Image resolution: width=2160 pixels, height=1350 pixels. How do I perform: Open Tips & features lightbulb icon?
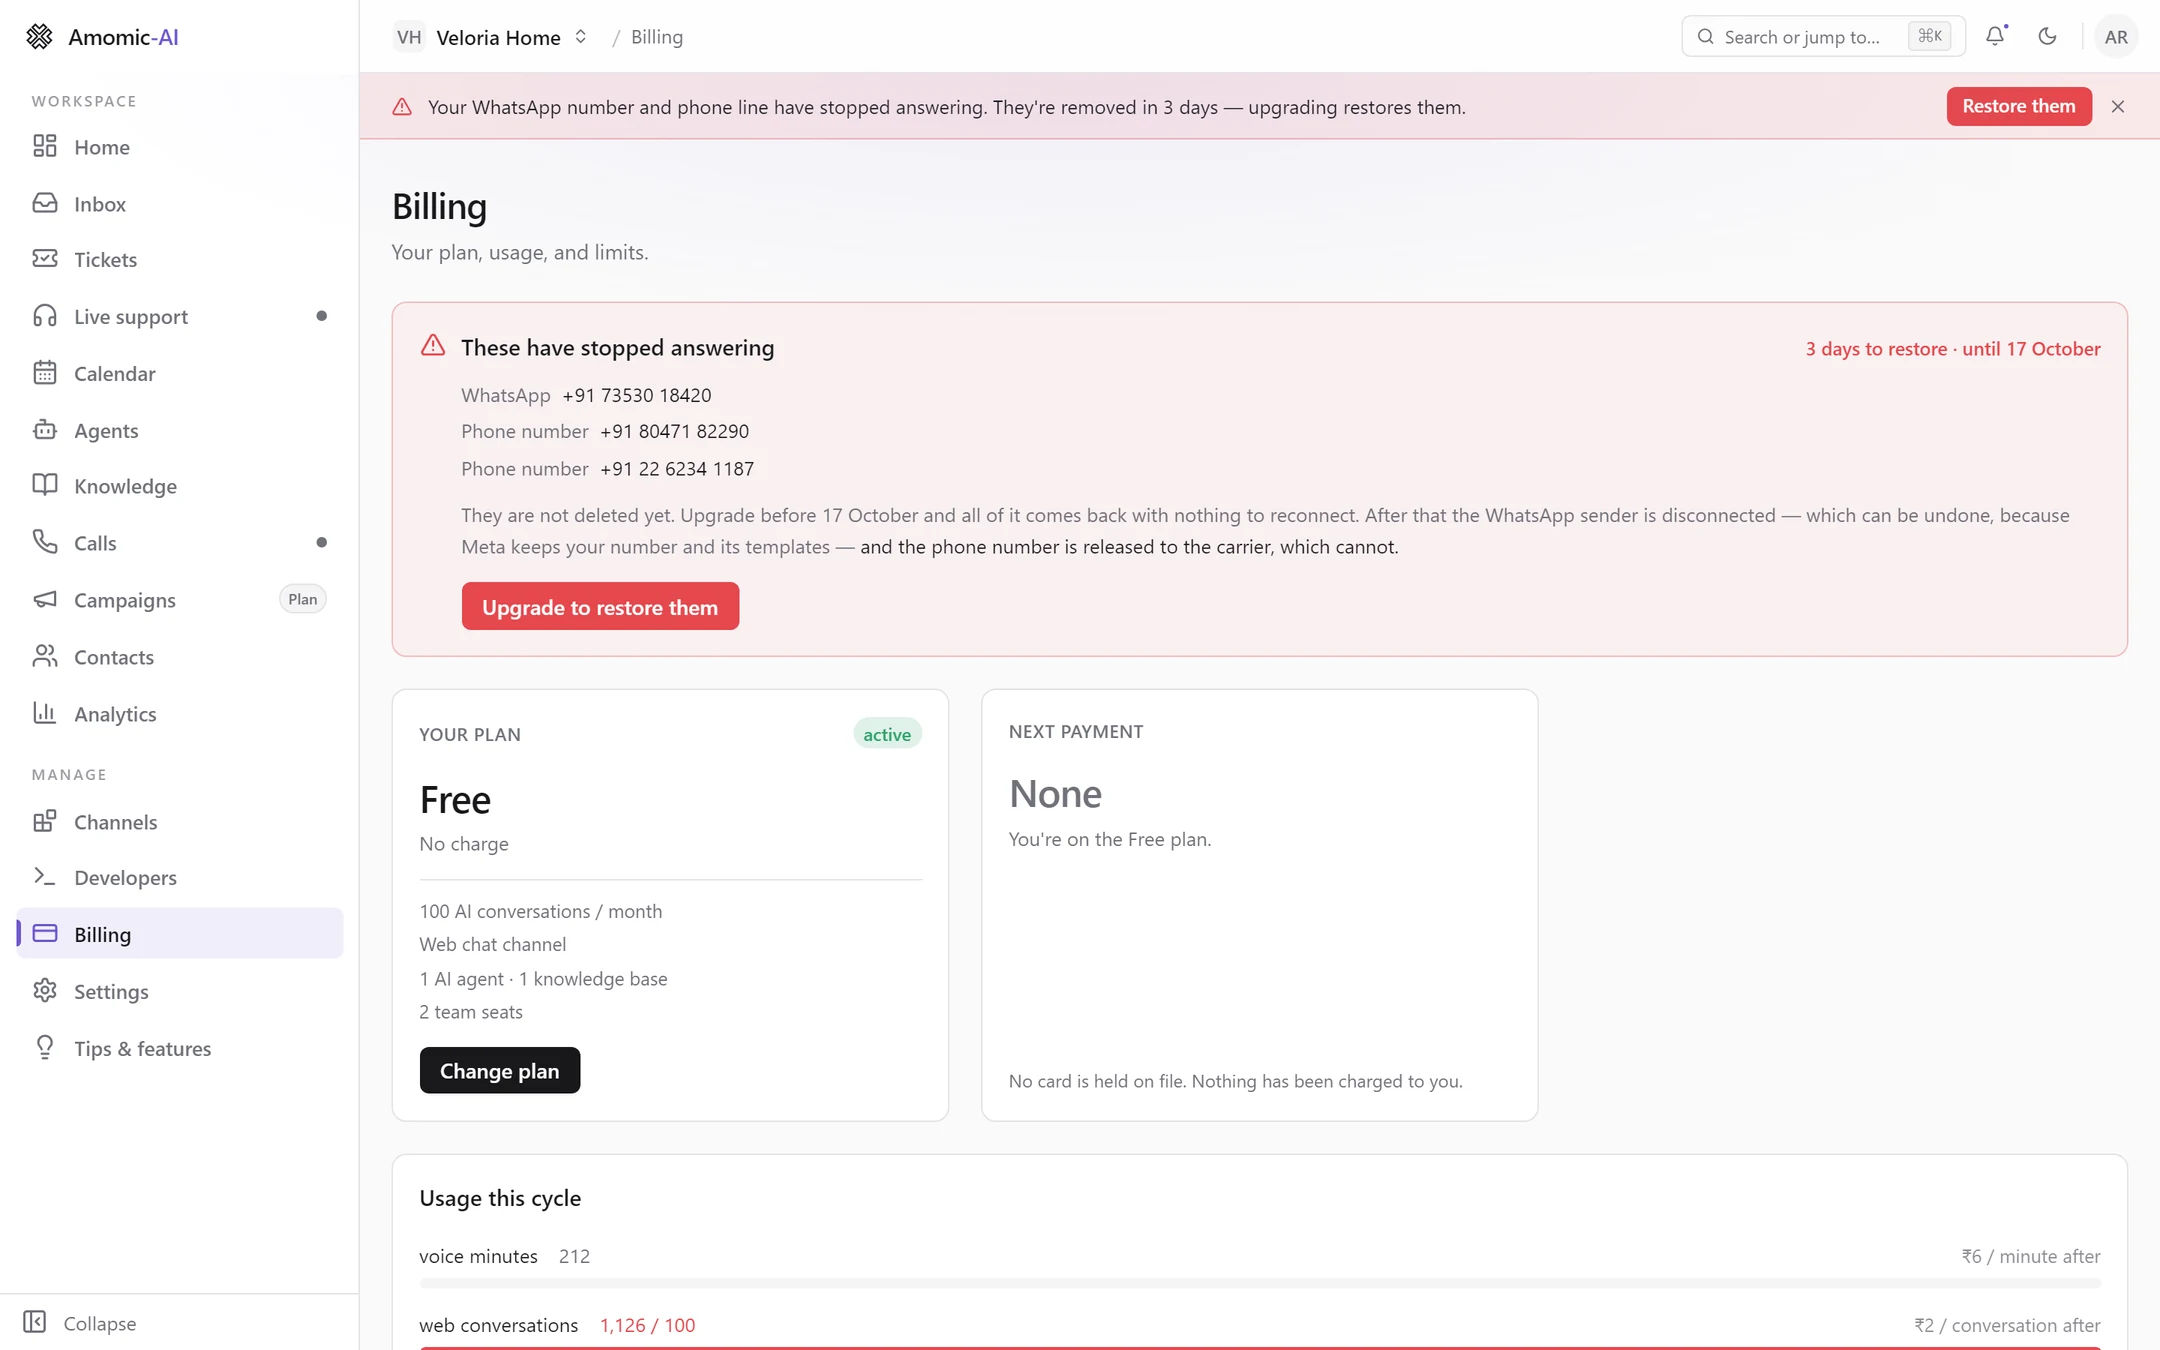click(44, 1048)
